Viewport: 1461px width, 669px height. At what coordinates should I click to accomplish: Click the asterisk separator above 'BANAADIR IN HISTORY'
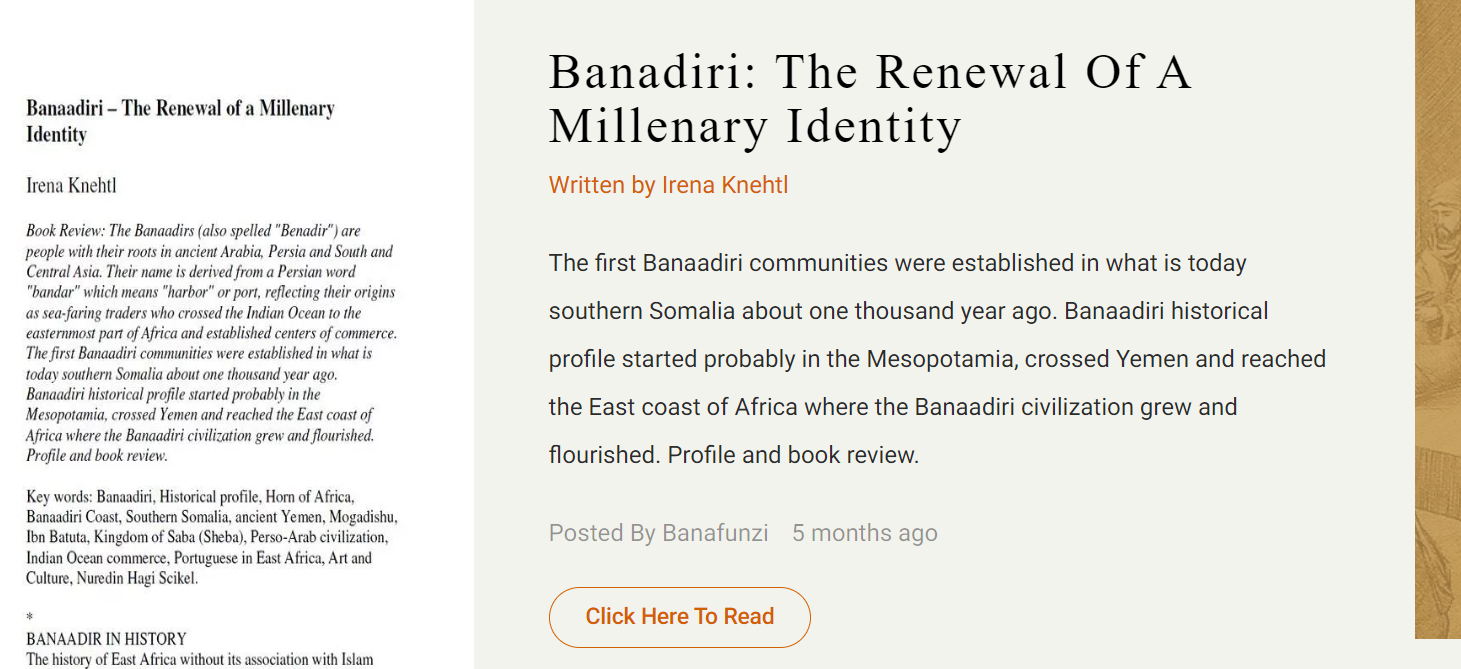[30, 619]
